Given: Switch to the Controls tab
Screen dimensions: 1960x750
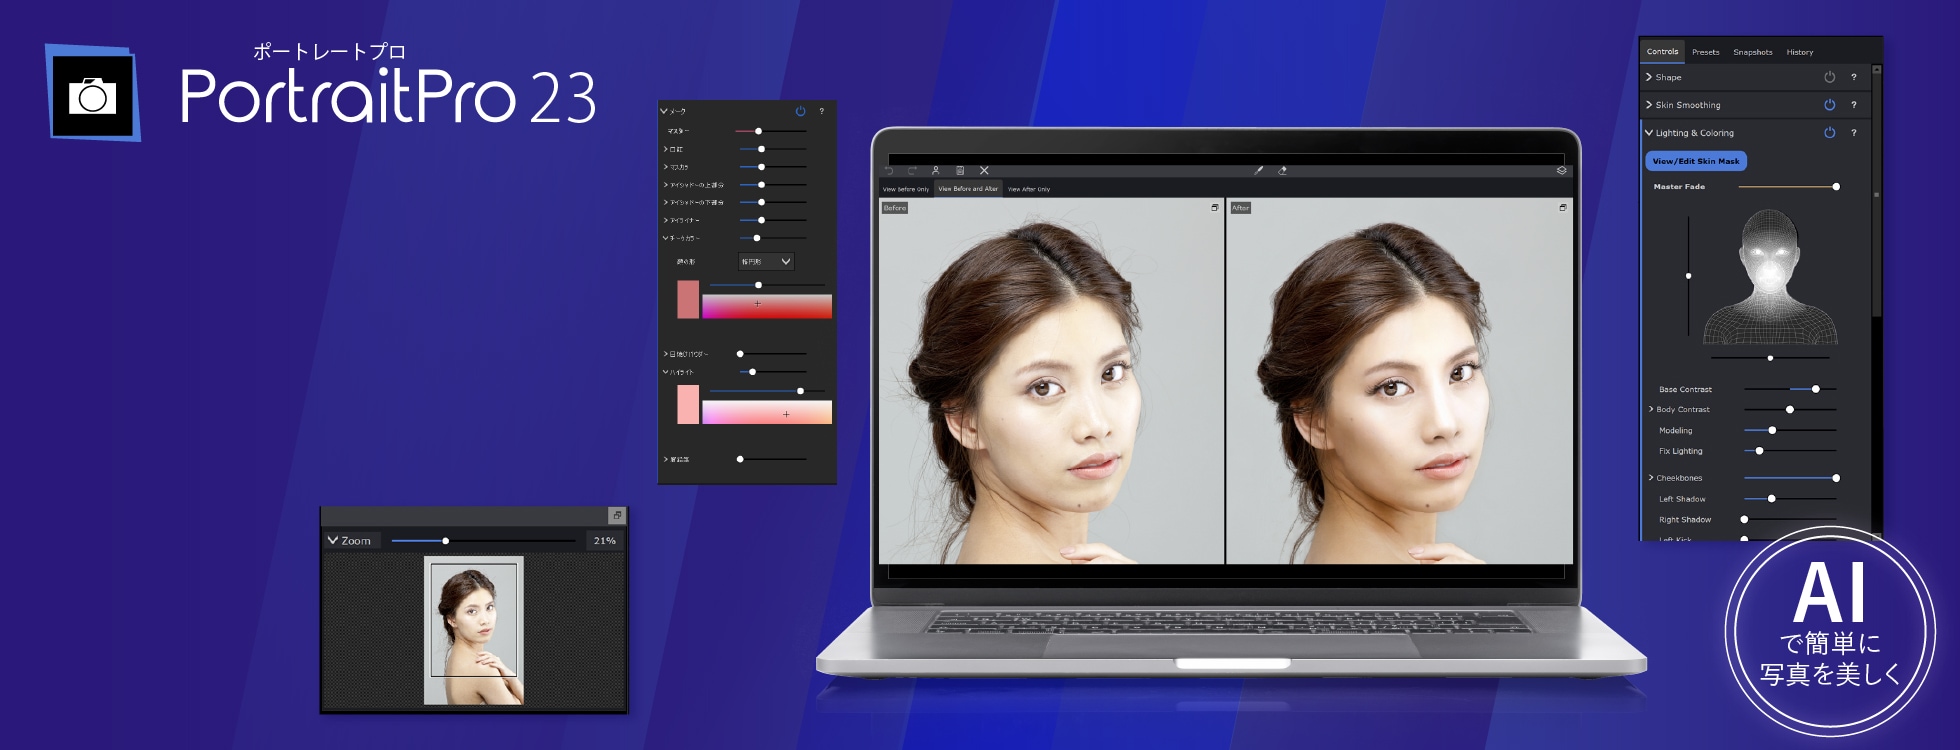Looking at the screenshot, I should (1662, 52).
